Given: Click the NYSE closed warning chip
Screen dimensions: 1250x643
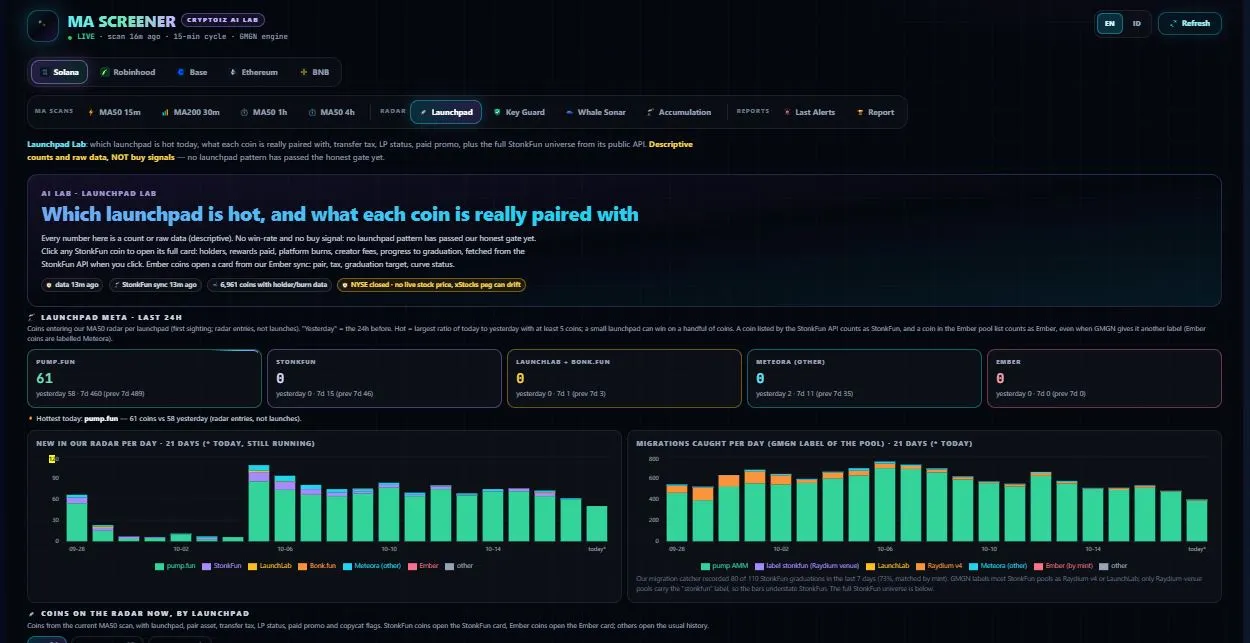Looking at the screenshot, I should point(431,285).
